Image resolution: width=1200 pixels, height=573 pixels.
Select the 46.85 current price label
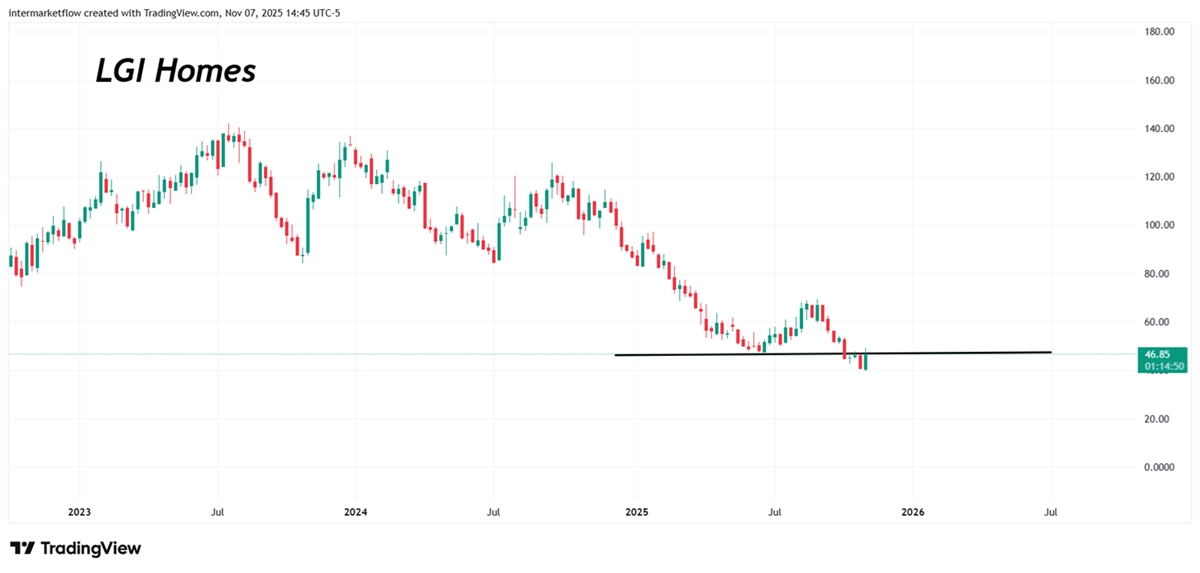[x=1159, y=354]
